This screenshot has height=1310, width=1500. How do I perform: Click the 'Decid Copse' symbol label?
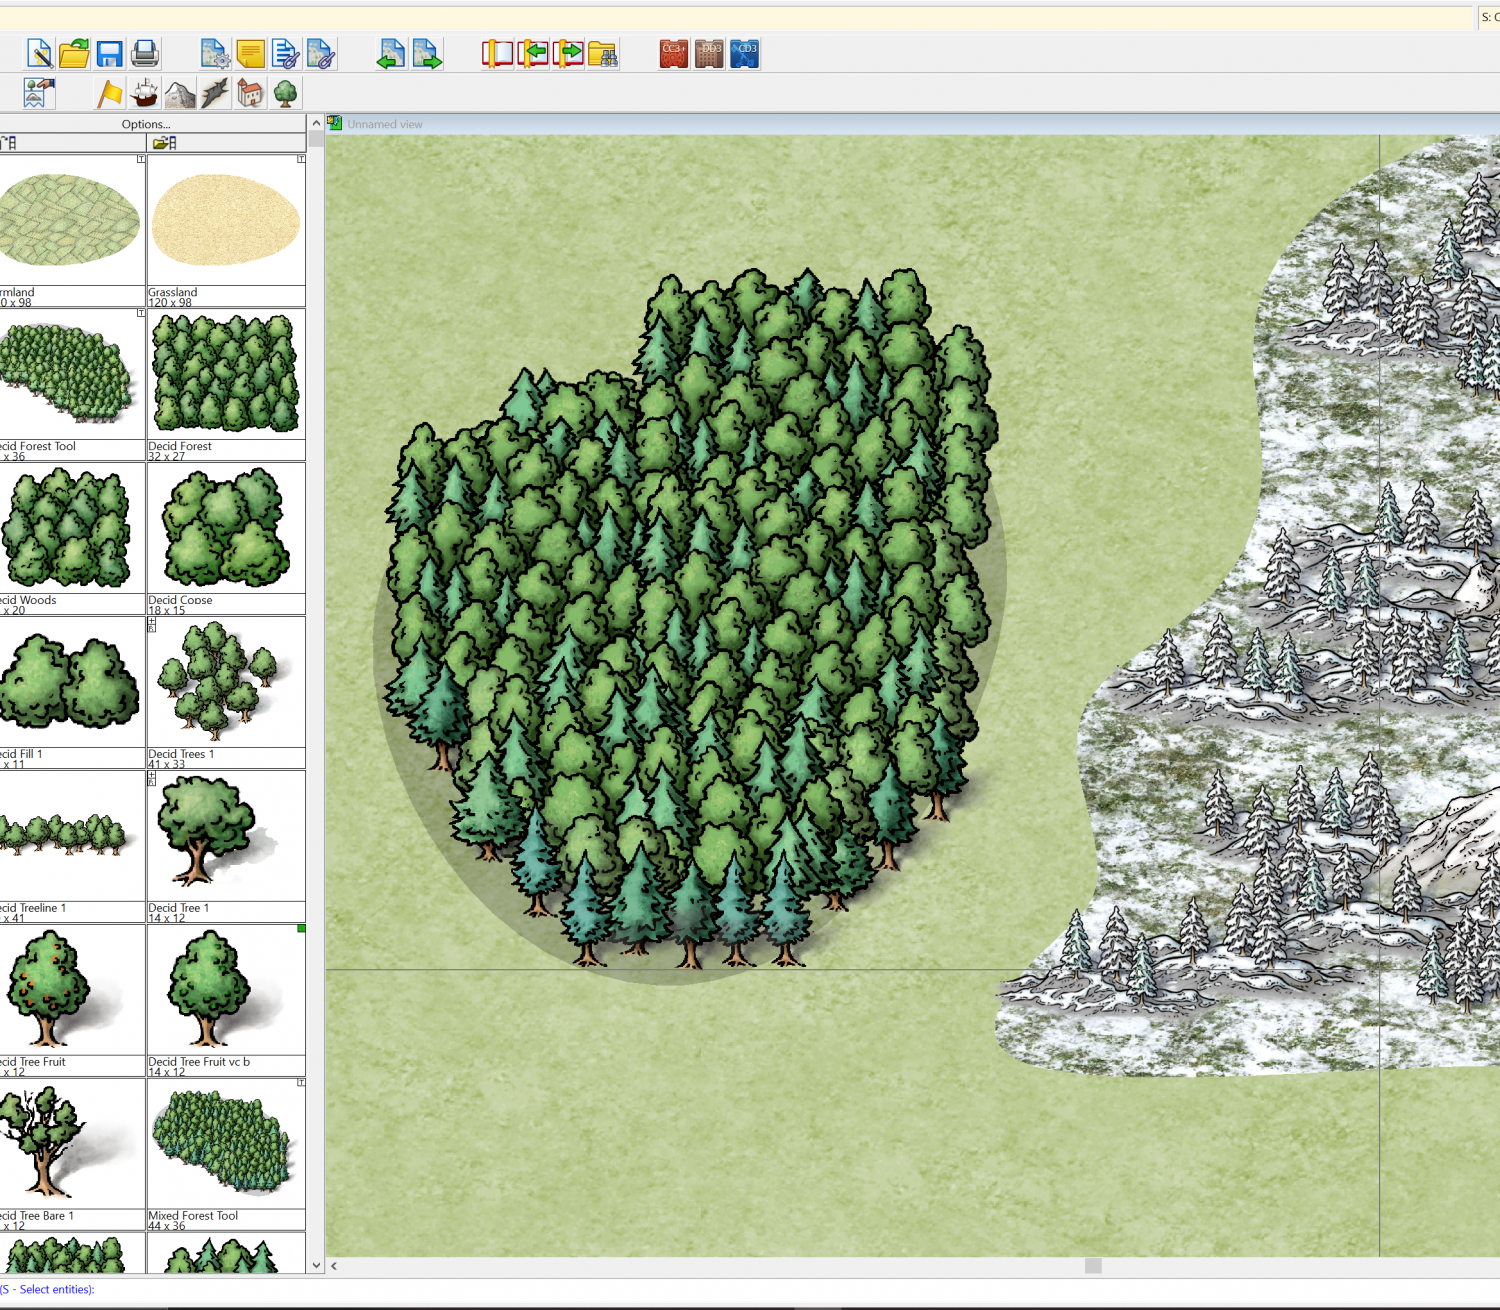(180, 600)
